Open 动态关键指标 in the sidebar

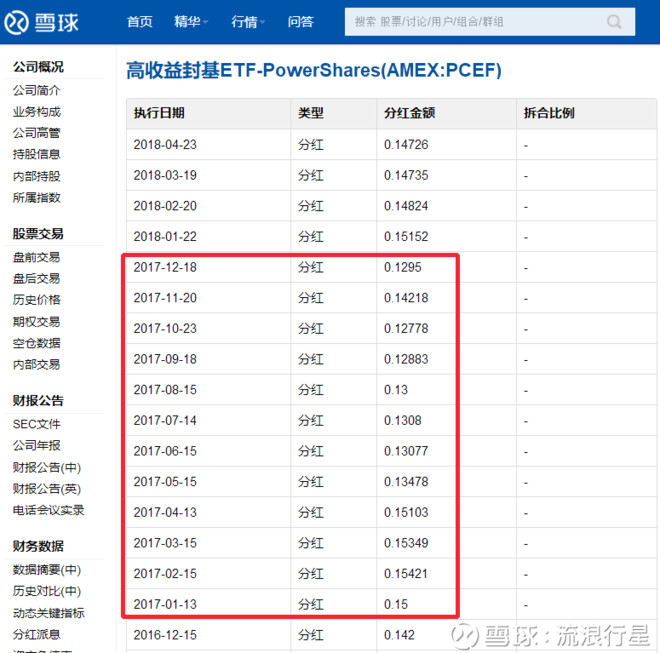48,613
